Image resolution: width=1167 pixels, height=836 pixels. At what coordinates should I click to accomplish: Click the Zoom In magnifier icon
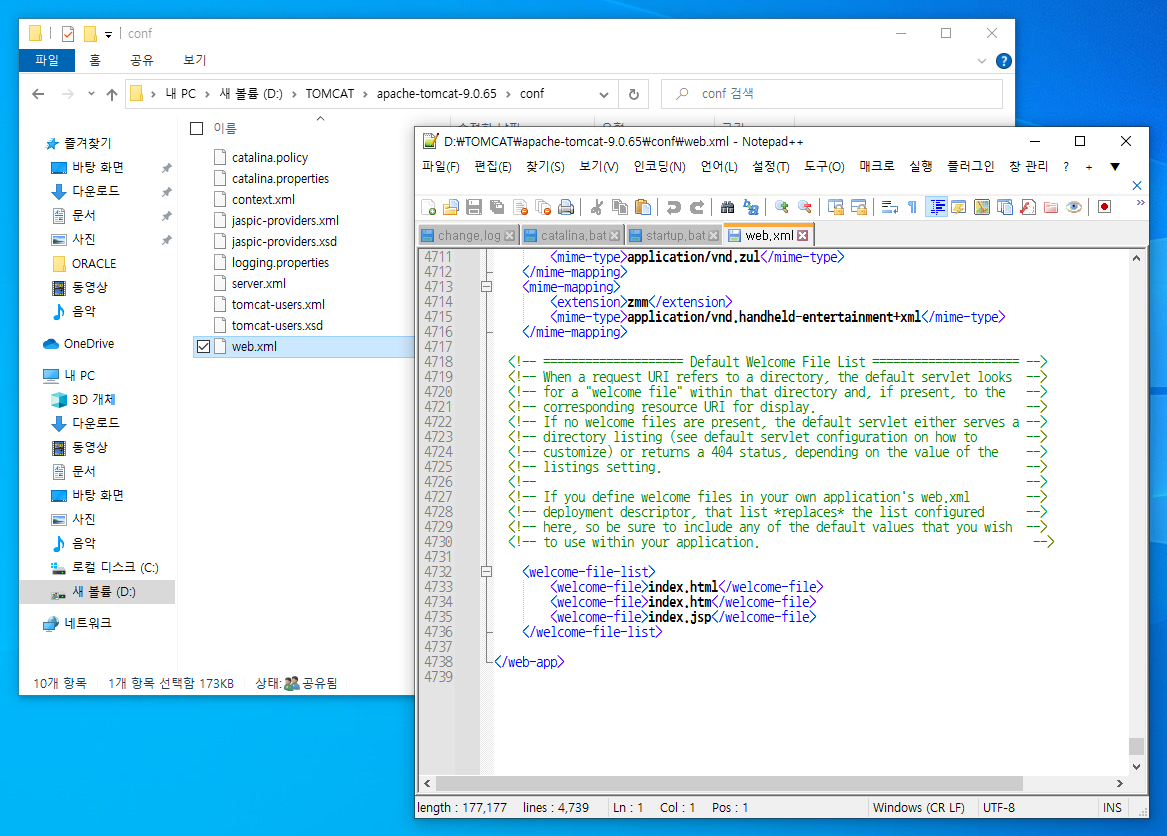point(782,207)
